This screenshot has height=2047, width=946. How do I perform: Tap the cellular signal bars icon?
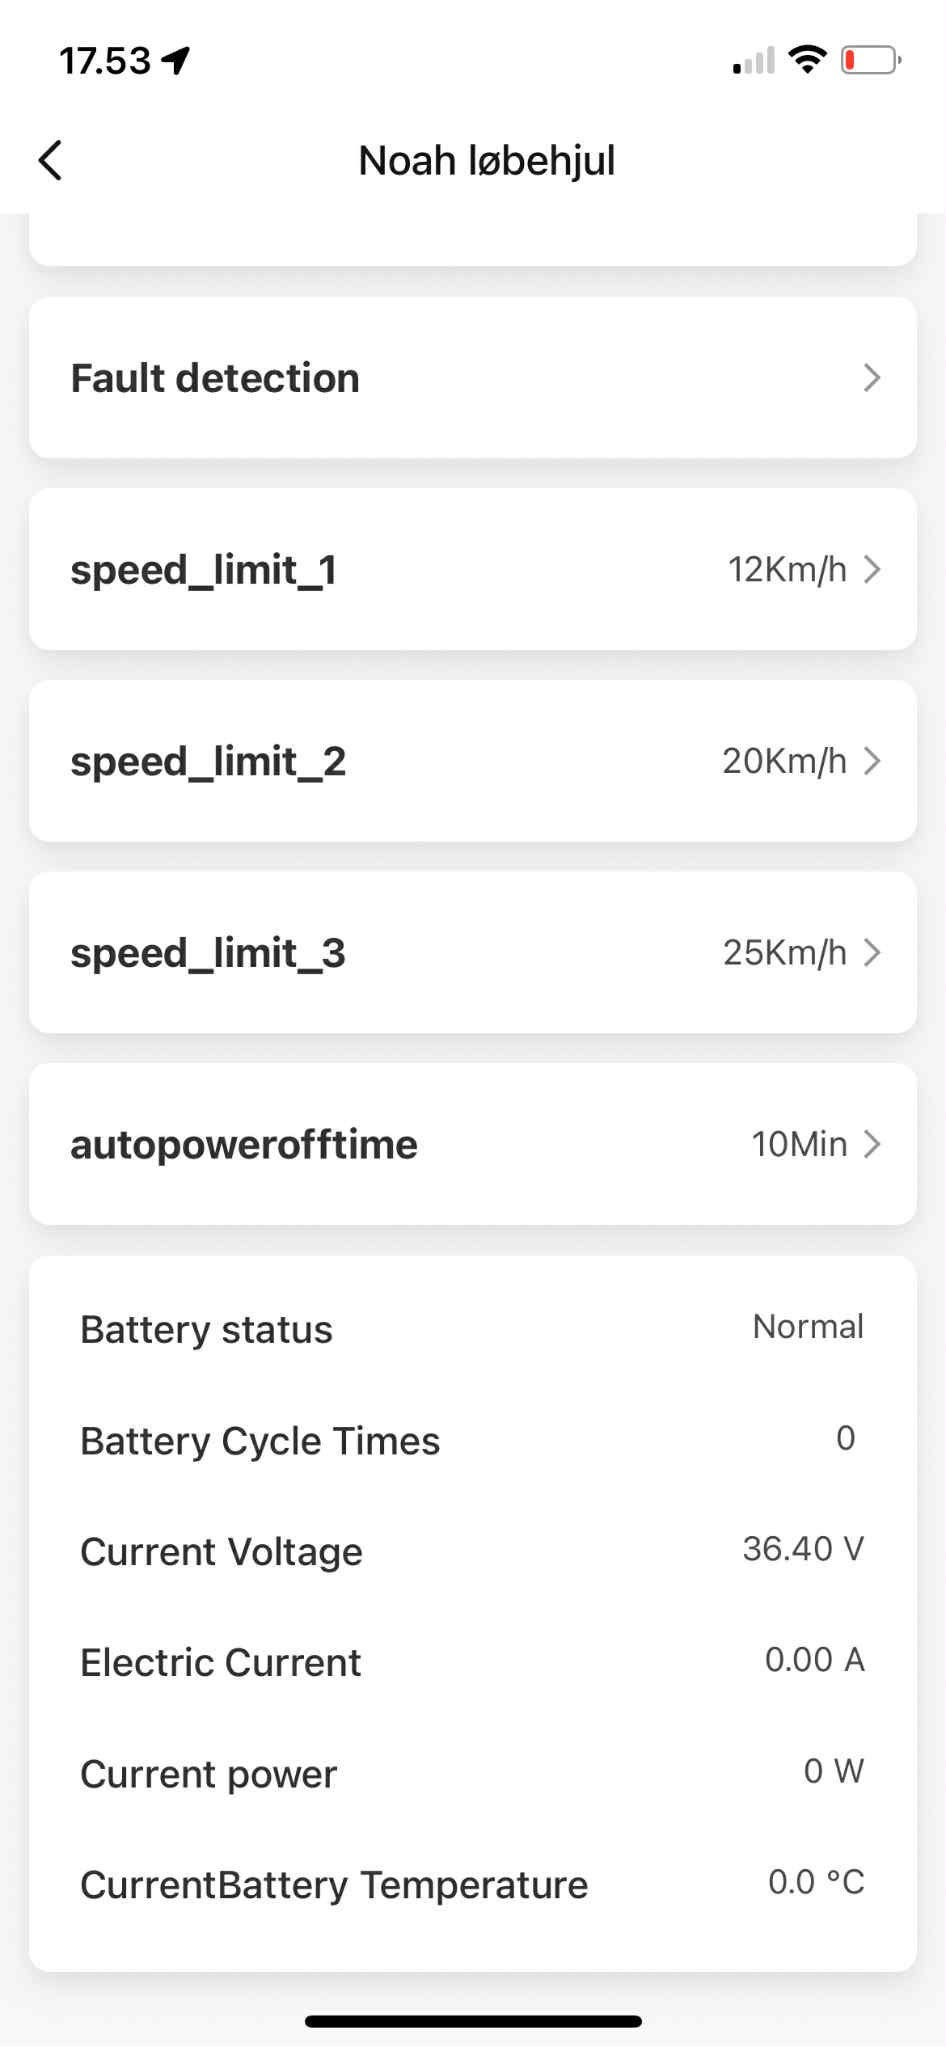click(754, 61)
